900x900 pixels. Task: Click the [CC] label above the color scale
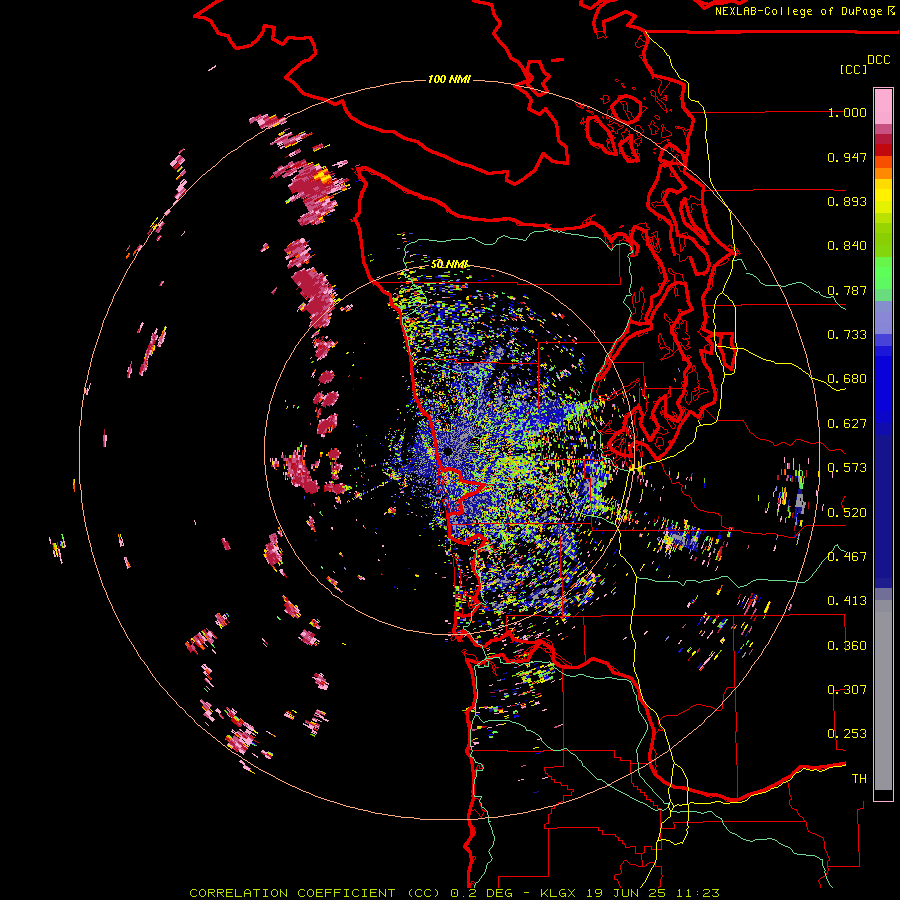pyautogui.click(x=853, y=69)
